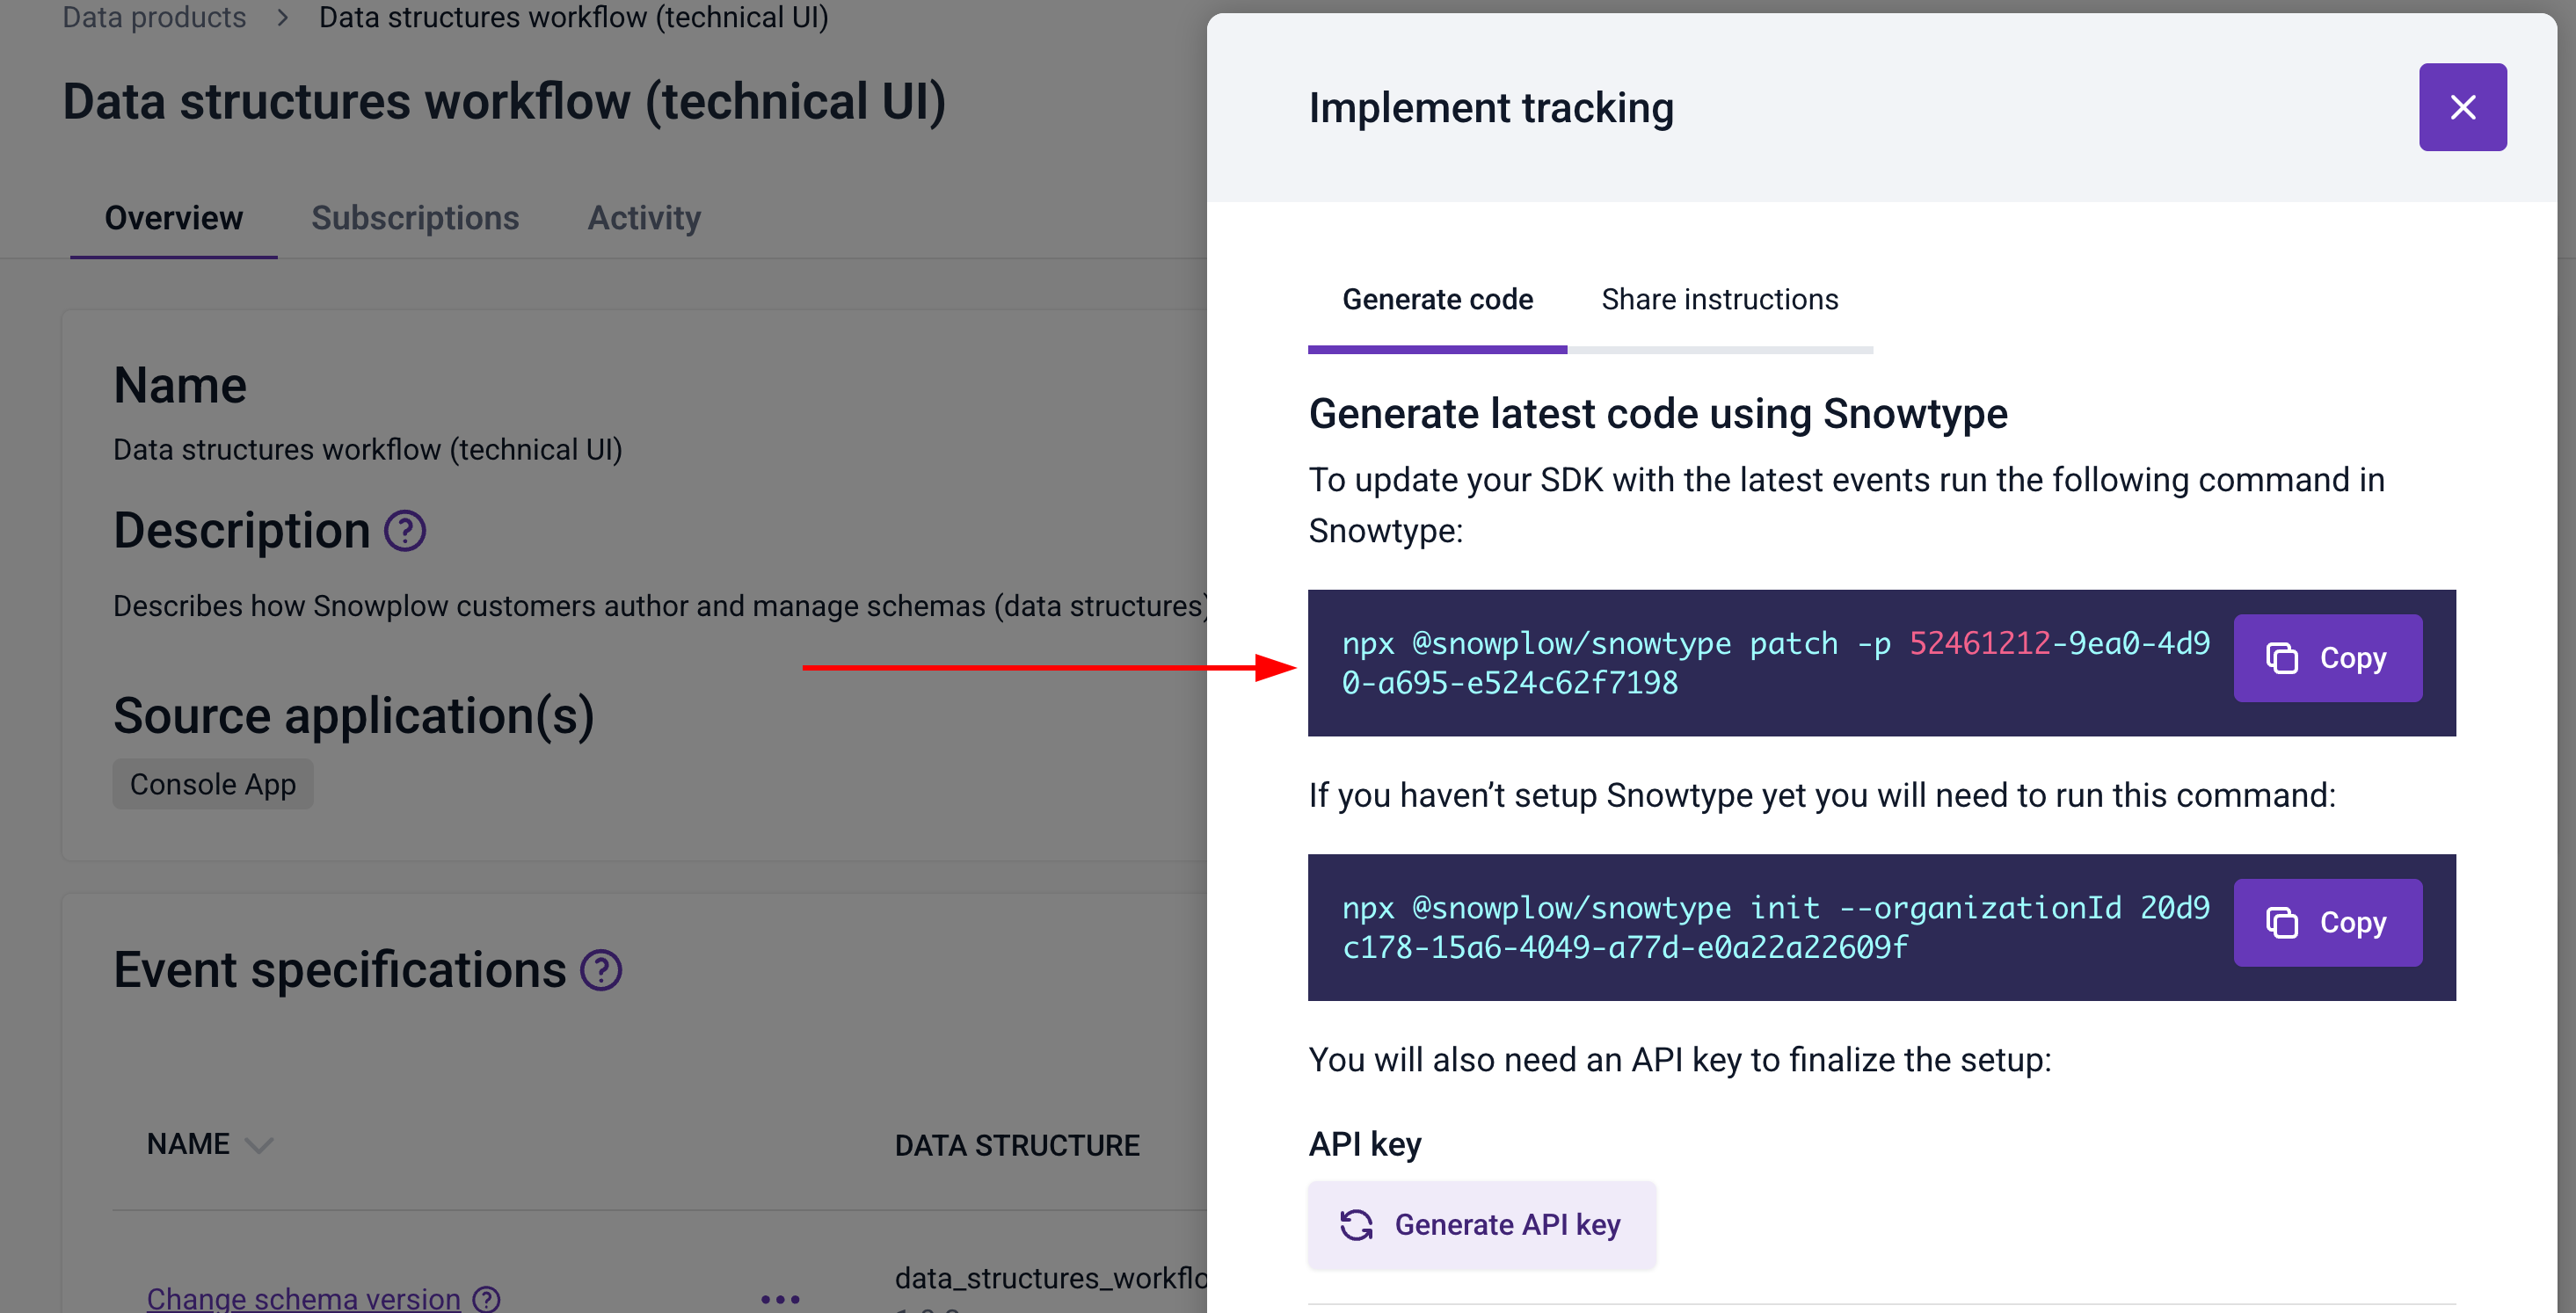Image resolution: width=2576 pixels, height=1313 pixels.
Task: Navigate to Data products breadcrumb
Action: pyautogui.click(x=154, y=17)
